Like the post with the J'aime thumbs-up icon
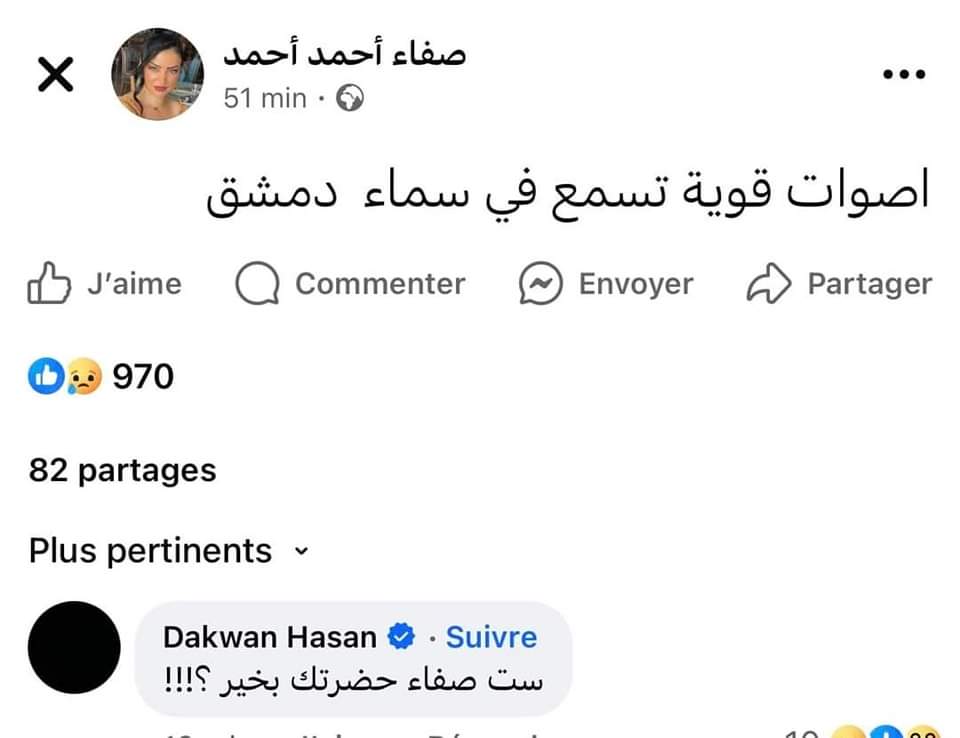960x738 pixels. coord(48,284)
